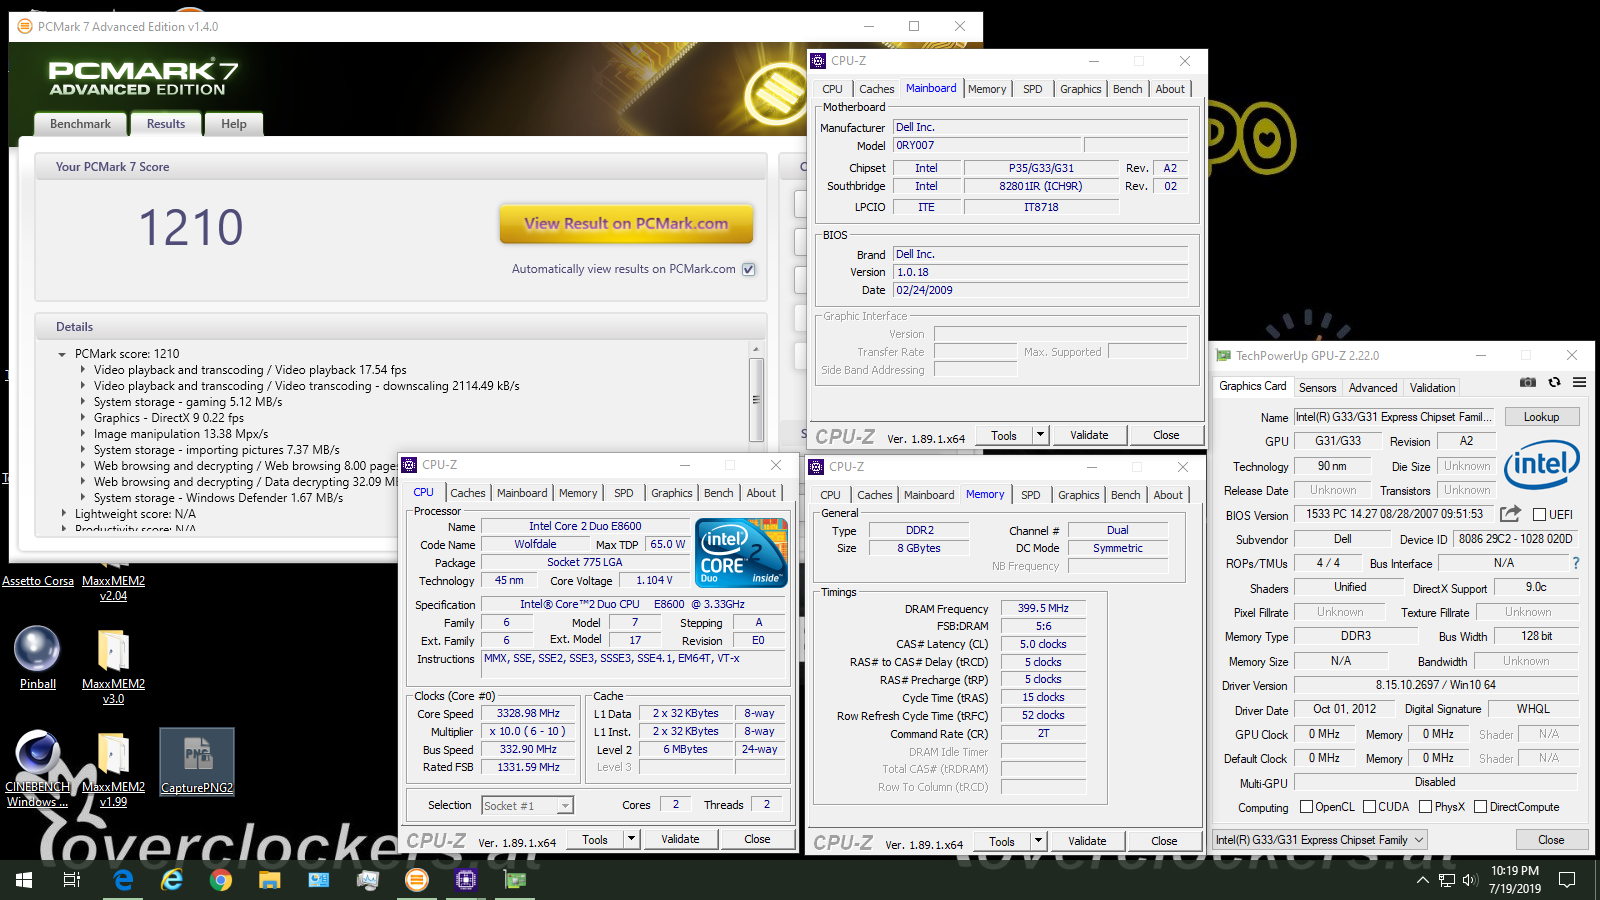Collapse the PCMark score 1210 tree node
Screen dimensions: 1600x900
click(62, 354)
